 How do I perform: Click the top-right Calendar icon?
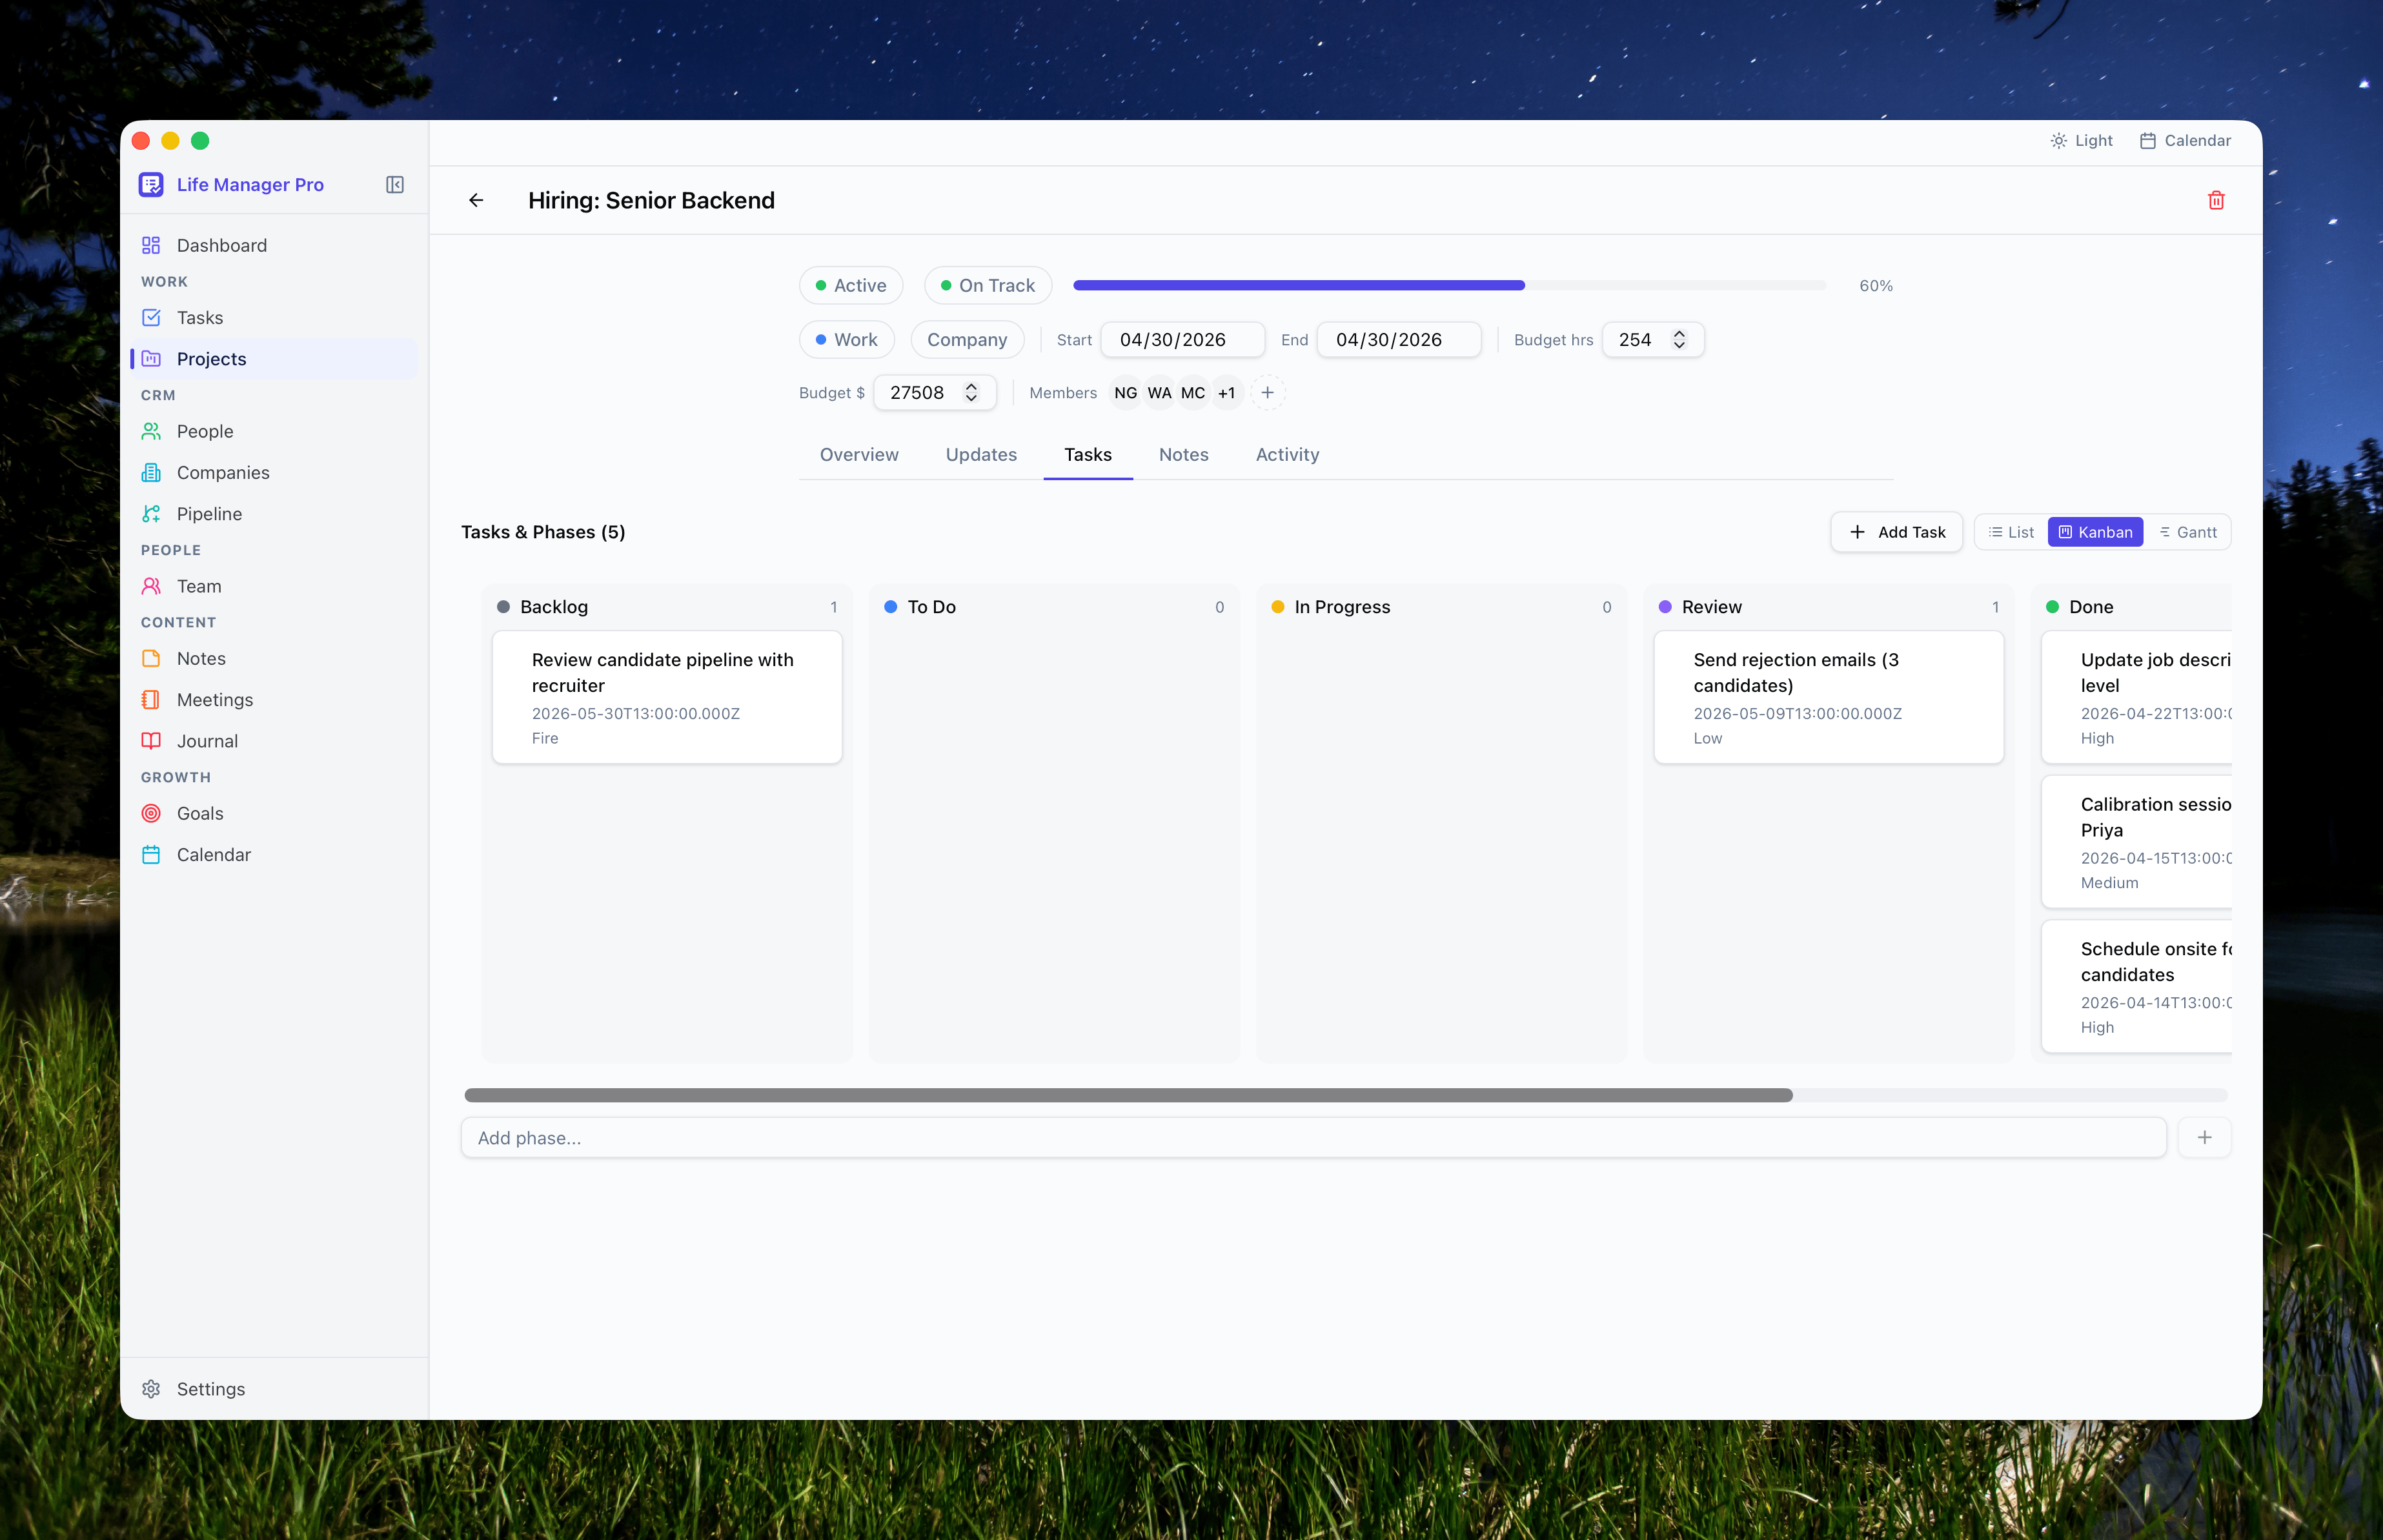point(2147,141)
